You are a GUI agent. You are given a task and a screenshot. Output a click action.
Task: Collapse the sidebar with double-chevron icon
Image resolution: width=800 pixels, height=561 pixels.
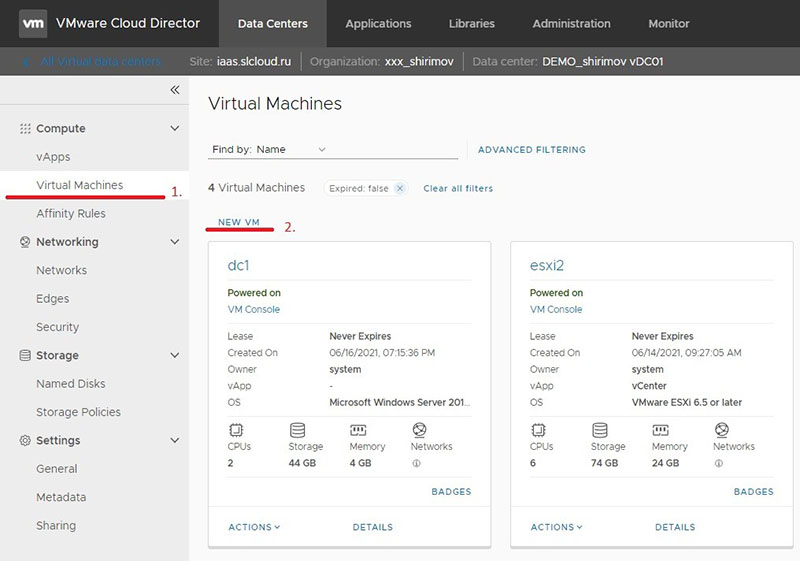pos(175,90)
